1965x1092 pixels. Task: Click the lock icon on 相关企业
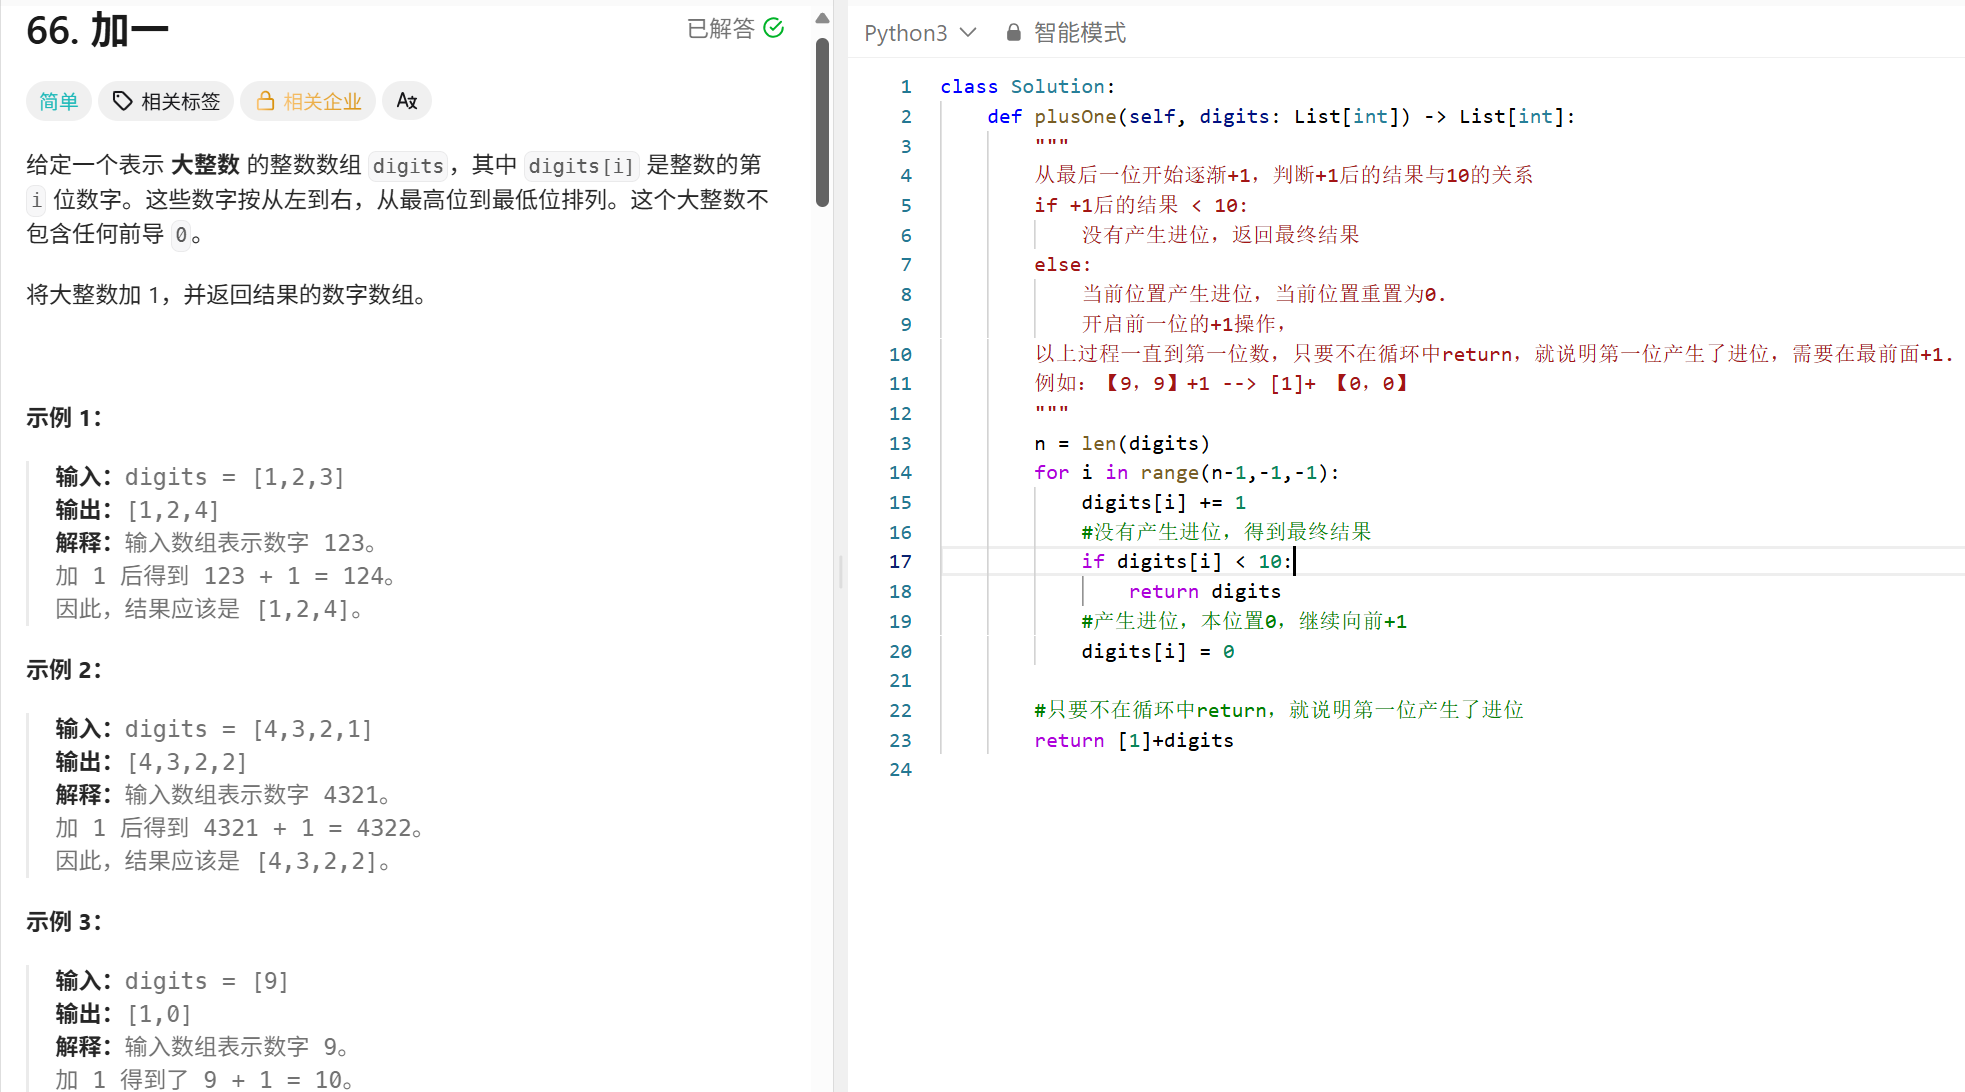click(265, 101)
